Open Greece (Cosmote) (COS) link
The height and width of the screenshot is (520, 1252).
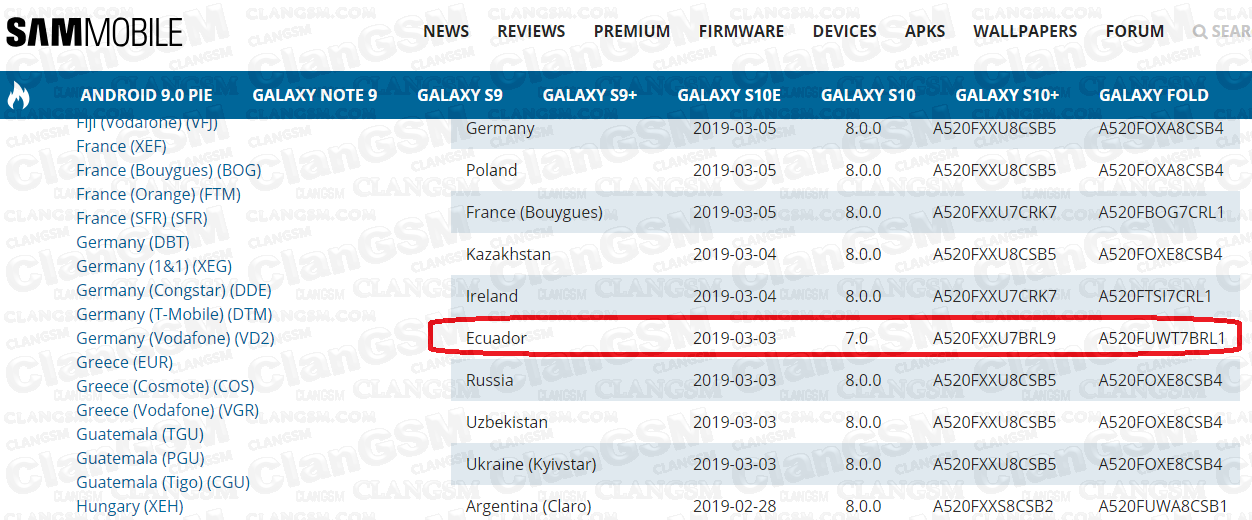click(165, 386)
